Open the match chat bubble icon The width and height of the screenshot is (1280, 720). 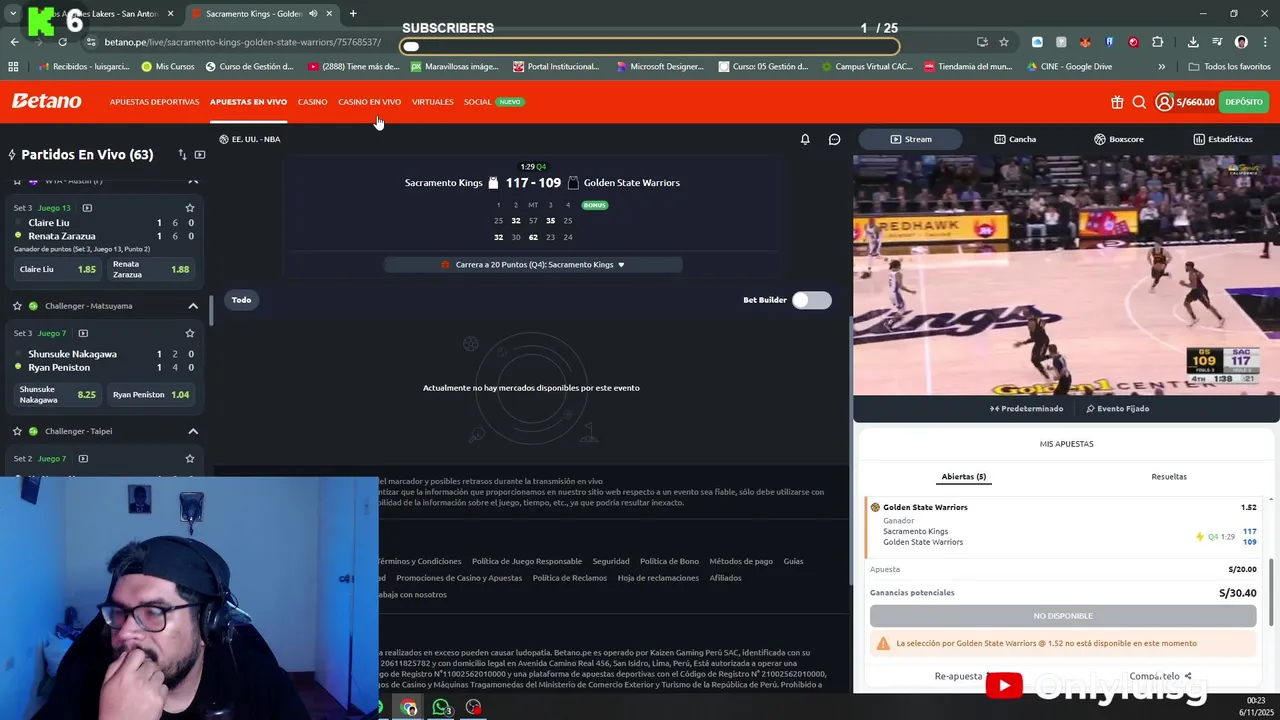click(834, 139)
